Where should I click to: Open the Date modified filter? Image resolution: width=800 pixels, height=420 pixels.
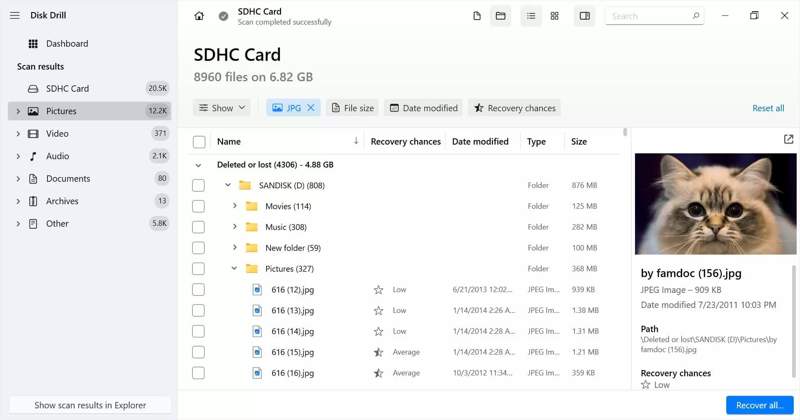[424, 108]
